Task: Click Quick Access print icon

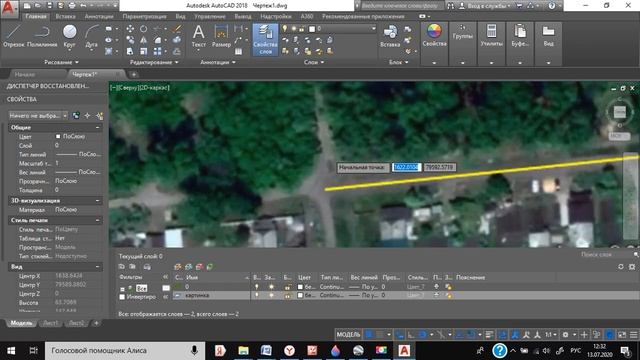Action: [72, 6]
